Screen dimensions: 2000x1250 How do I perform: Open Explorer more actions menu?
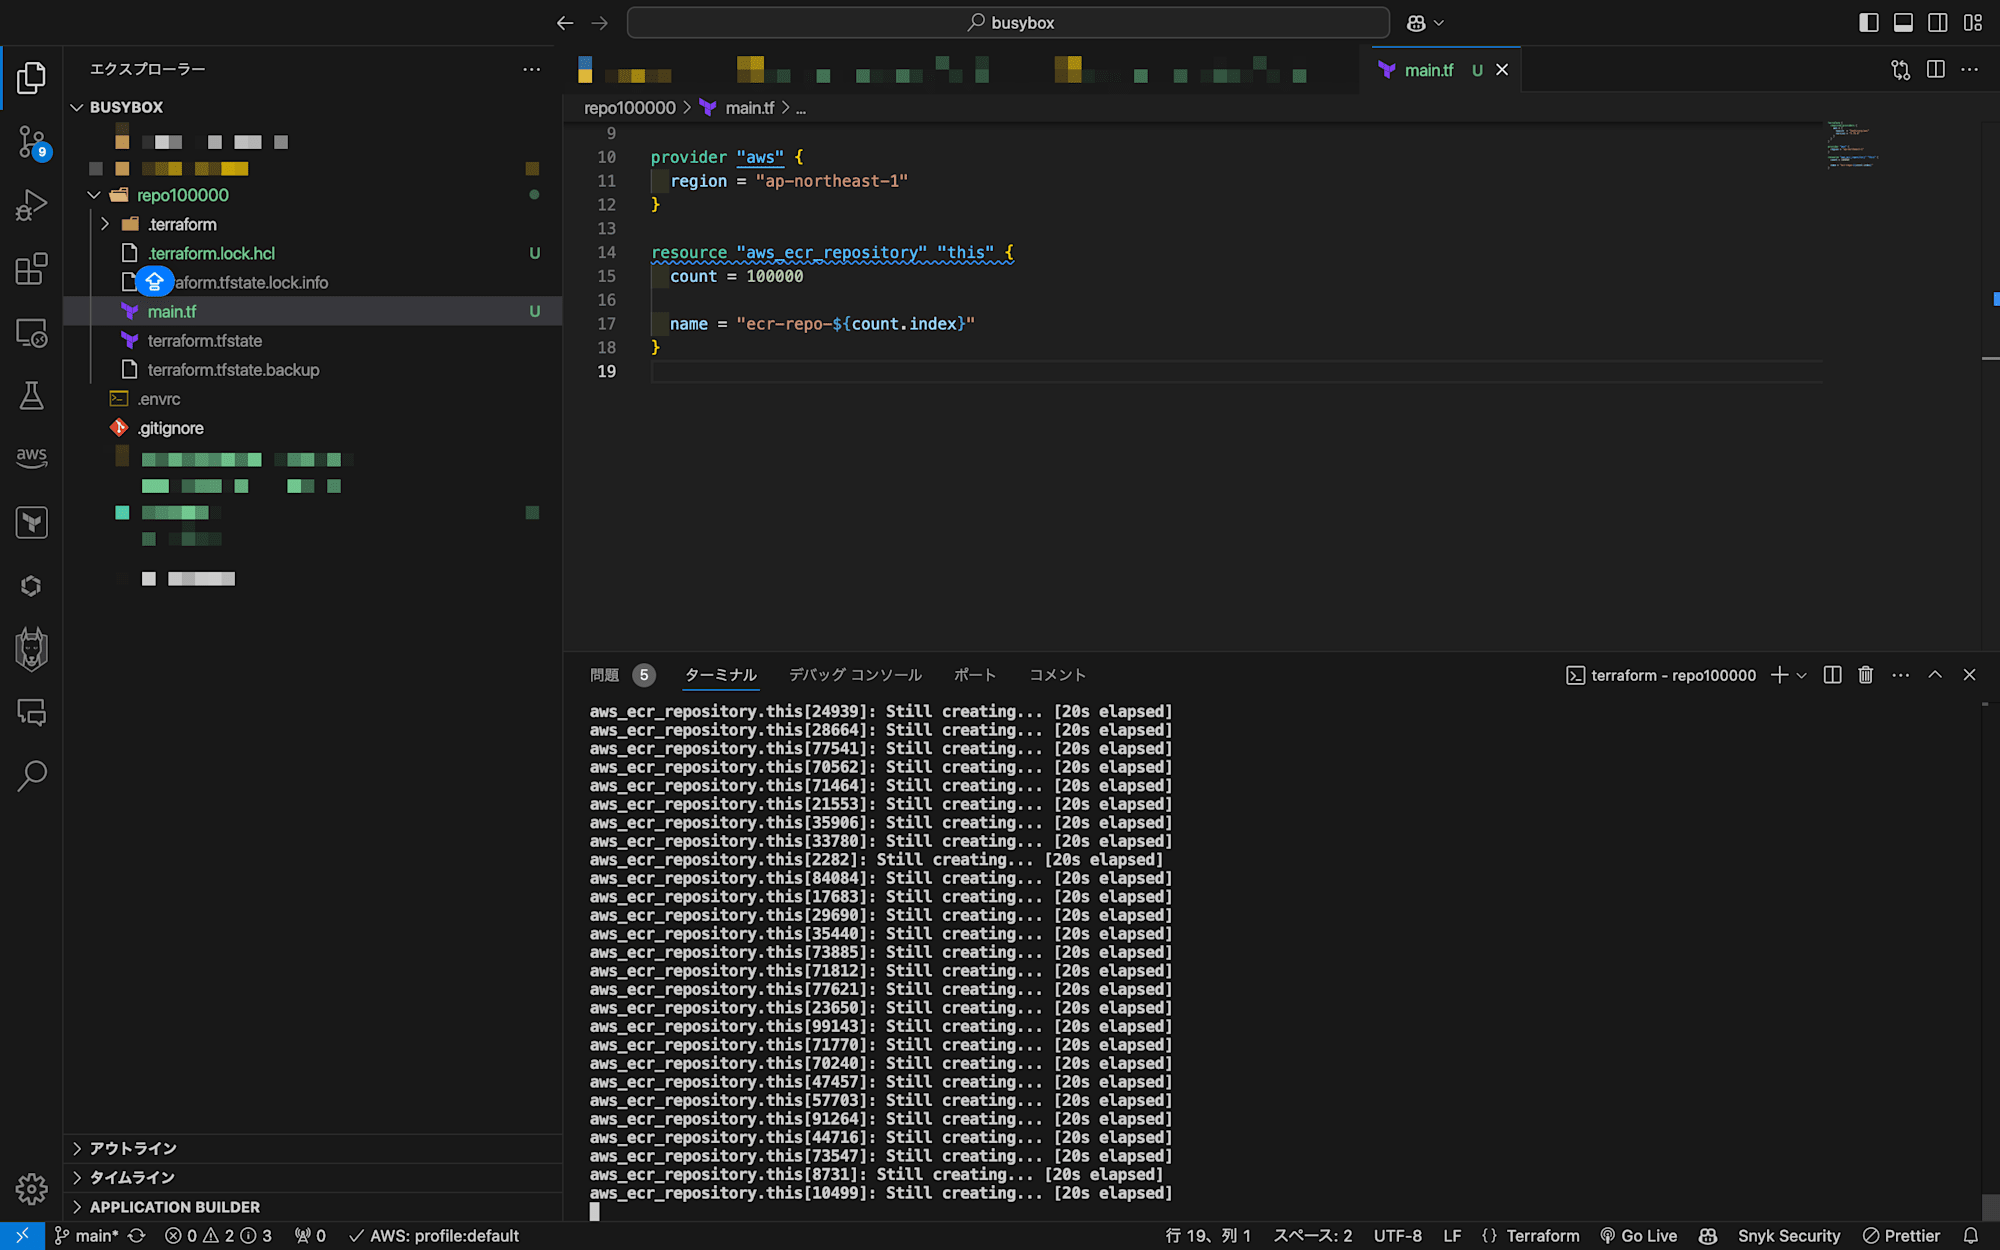tap(532, 69)
